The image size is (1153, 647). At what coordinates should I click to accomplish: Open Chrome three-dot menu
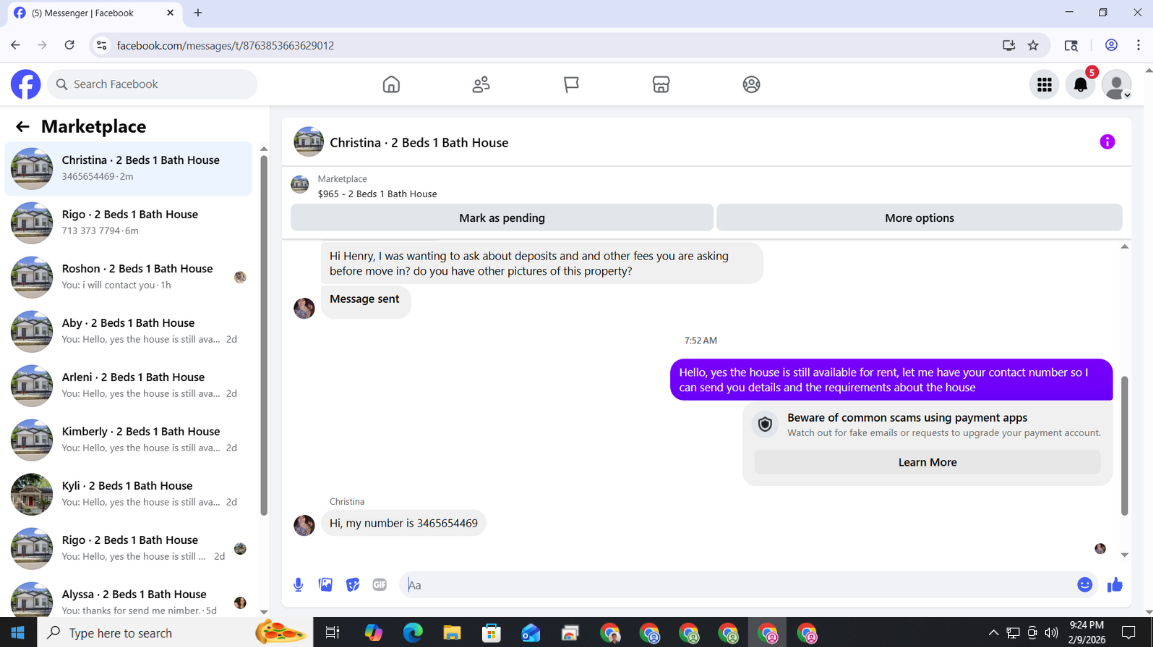(1138, 45)
